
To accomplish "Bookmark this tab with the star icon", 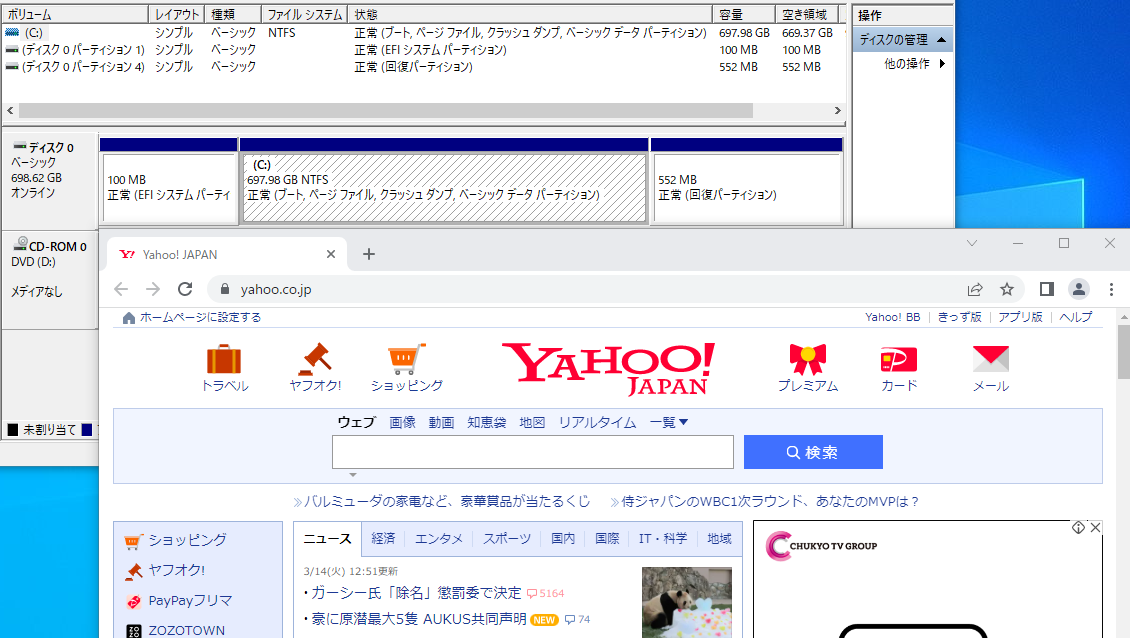I will tap(1007, 289).
